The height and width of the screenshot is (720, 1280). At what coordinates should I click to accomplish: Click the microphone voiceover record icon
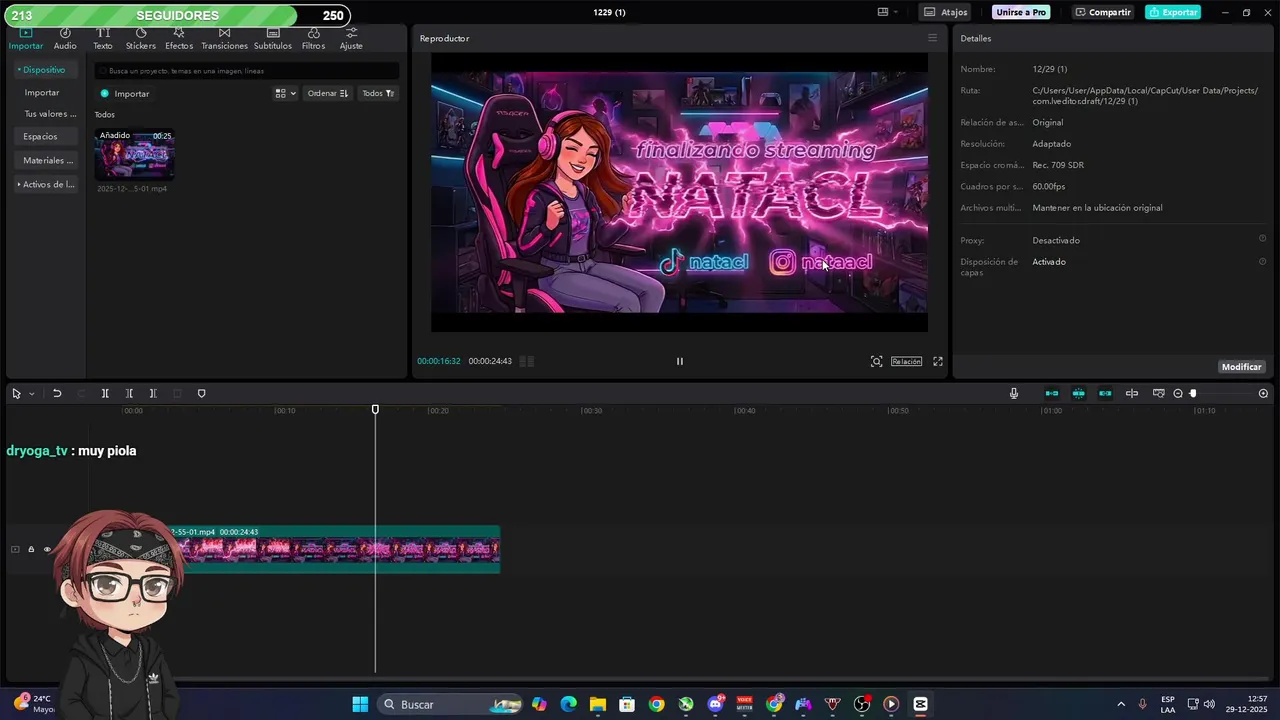point(1014,393)
